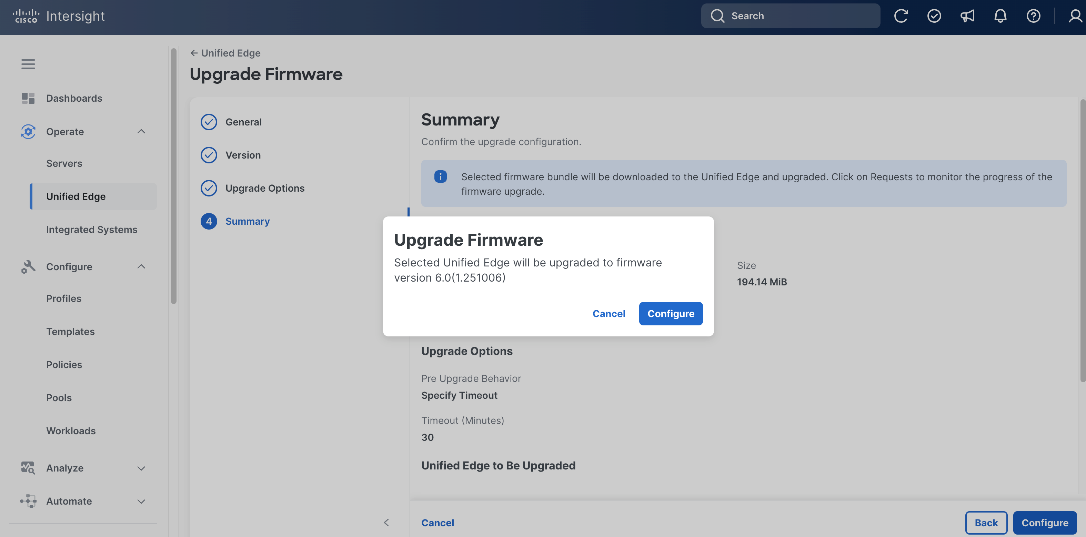Click the Dashboards sidebar icon

[x=28, y=98]
